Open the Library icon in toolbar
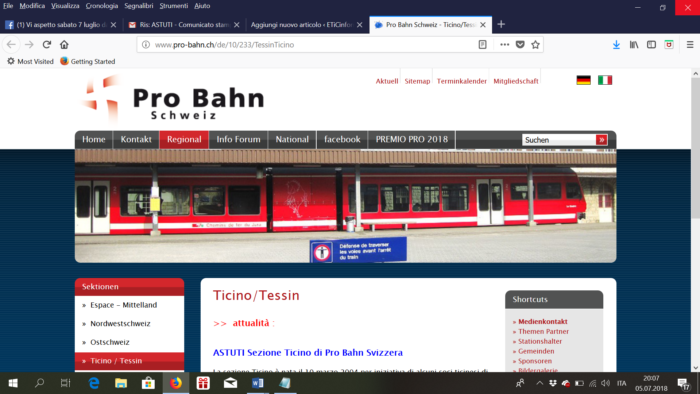The width and height of the screenshot is (700, 394). tap(634, 45)
